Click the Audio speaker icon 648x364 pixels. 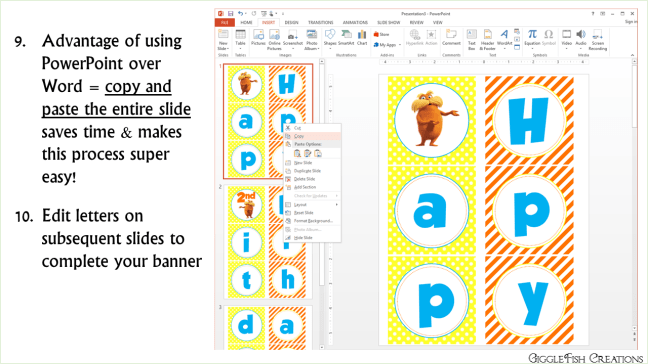[581, 35]
